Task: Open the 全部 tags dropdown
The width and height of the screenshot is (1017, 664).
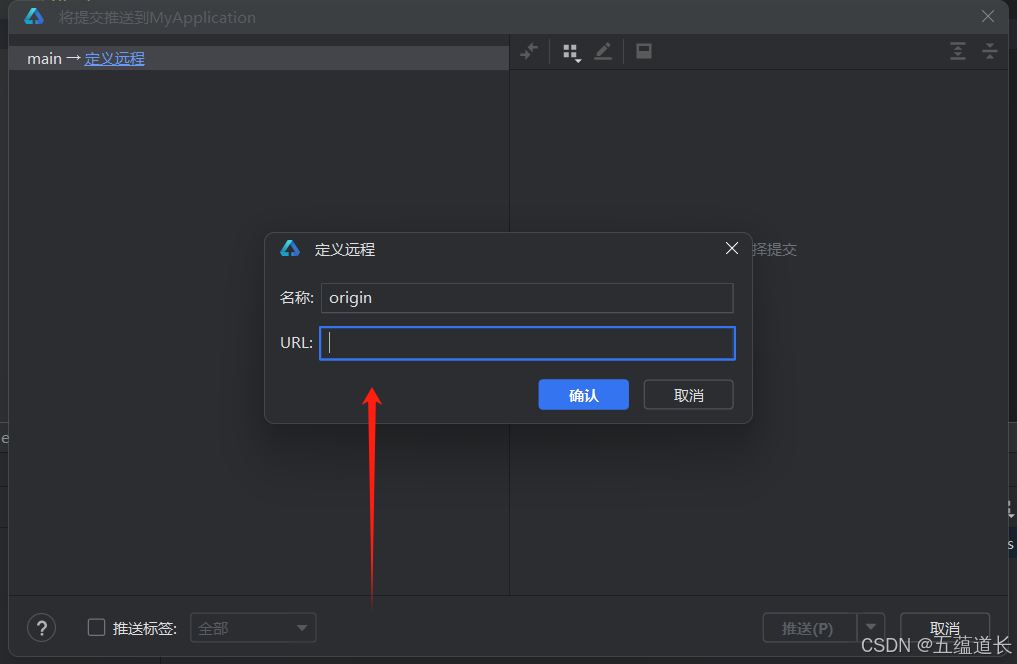Action: point(253,628)
